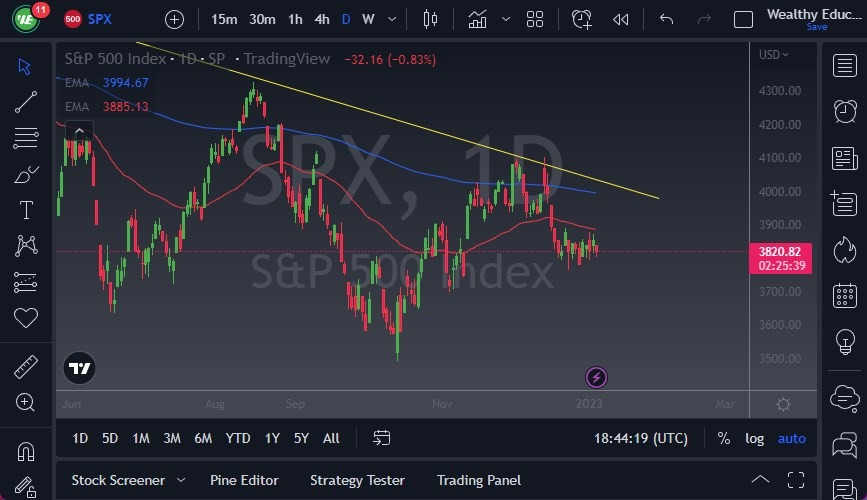Save the chart layout
This screenshot has height=500, width=867.
[817, 27]
